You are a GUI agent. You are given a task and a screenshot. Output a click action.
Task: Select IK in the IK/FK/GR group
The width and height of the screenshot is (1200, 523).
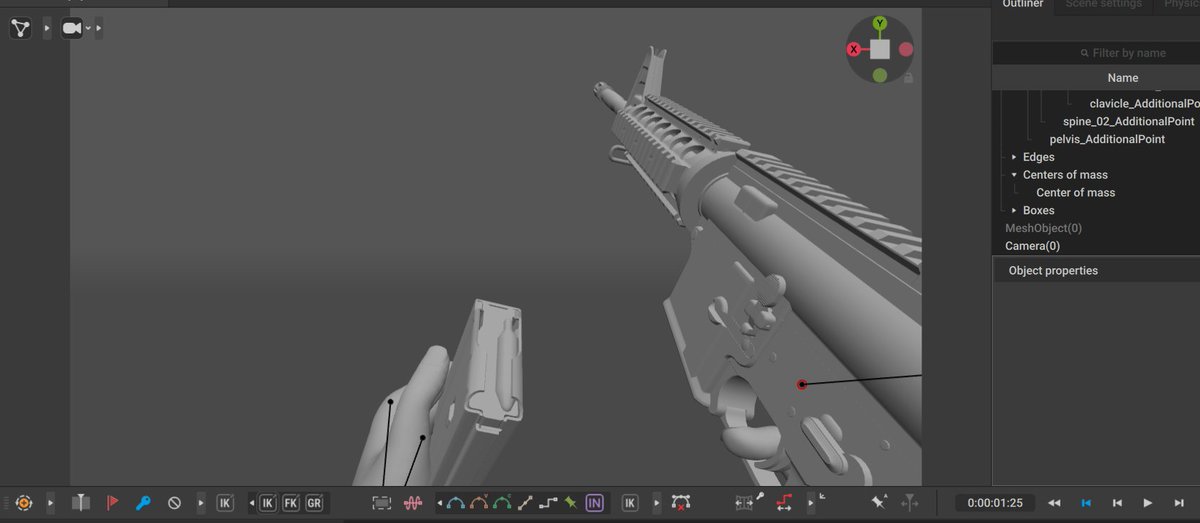[267, 503]
